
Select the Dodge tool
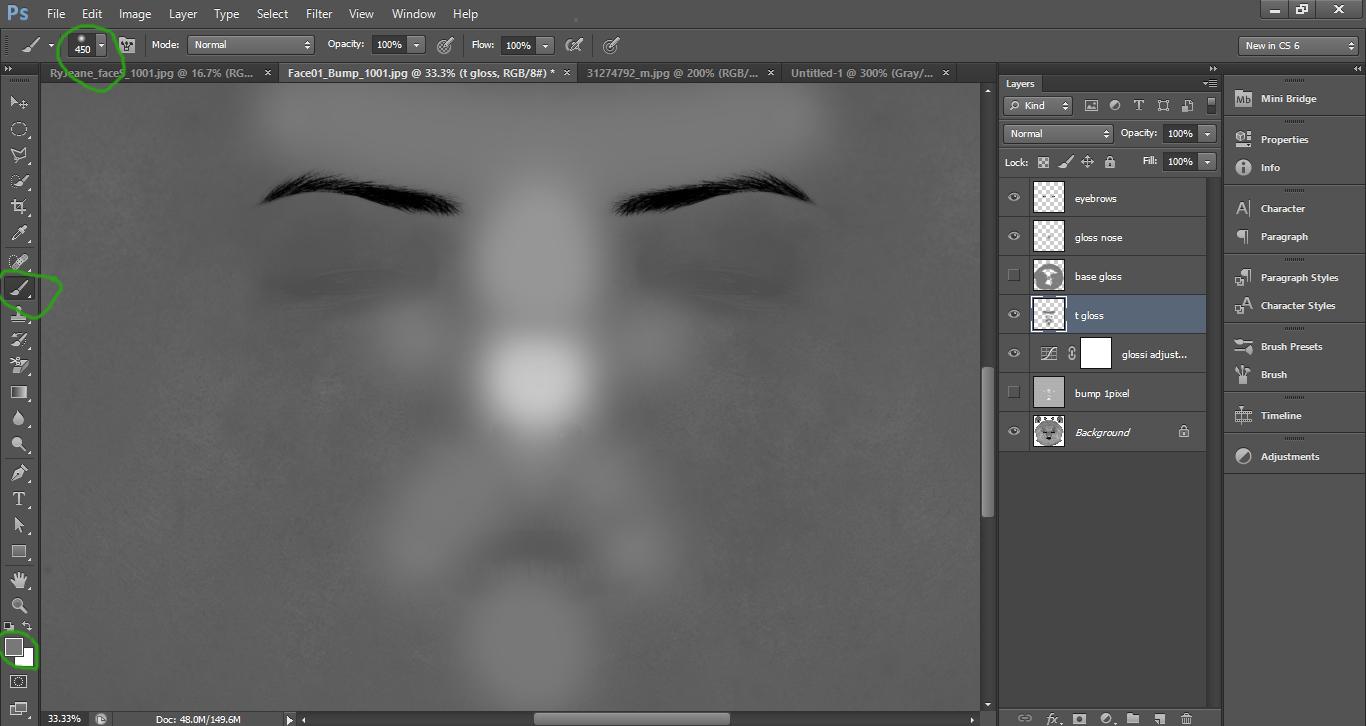[x=18, y=445]
